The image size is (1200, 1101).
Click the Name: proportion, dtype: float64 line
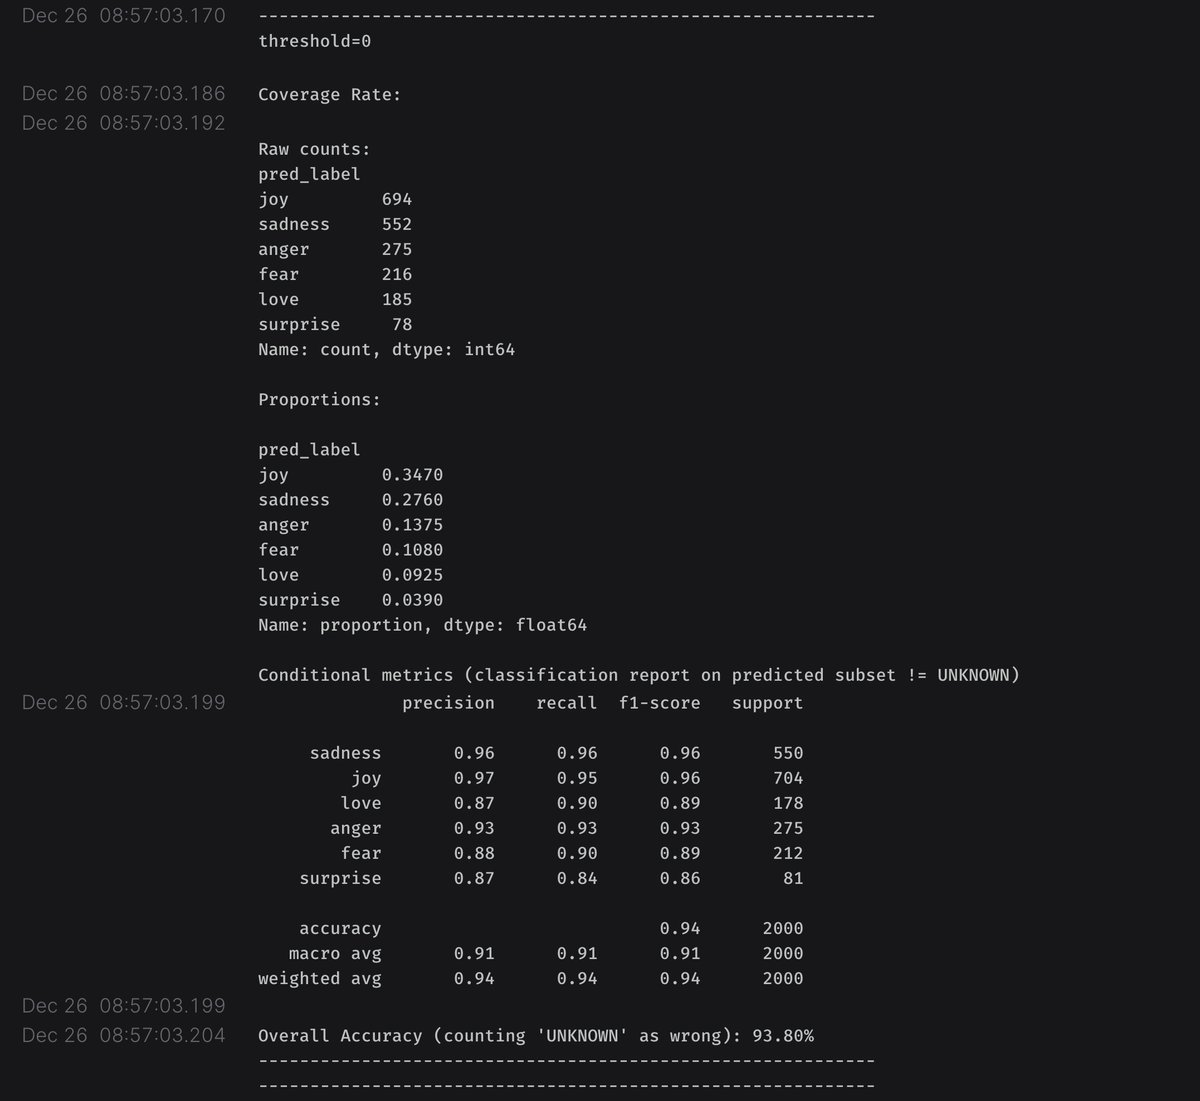[x=422, y=625]
